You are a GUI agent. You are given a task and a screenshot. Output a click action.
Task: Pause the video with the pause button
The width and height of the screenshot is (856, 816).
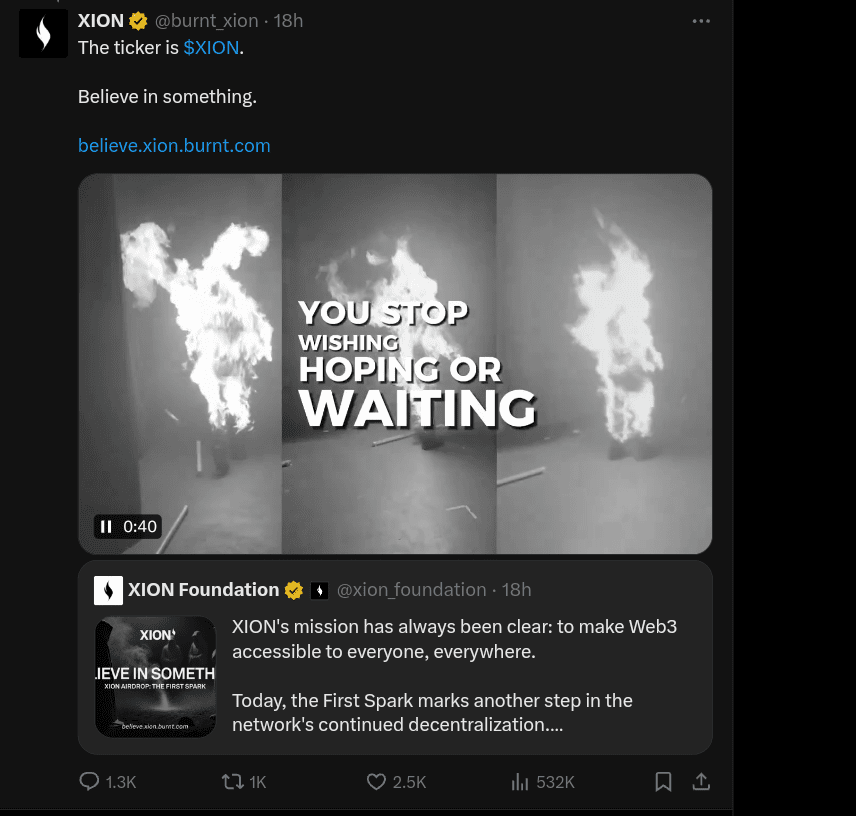click(x=106, y=526)
